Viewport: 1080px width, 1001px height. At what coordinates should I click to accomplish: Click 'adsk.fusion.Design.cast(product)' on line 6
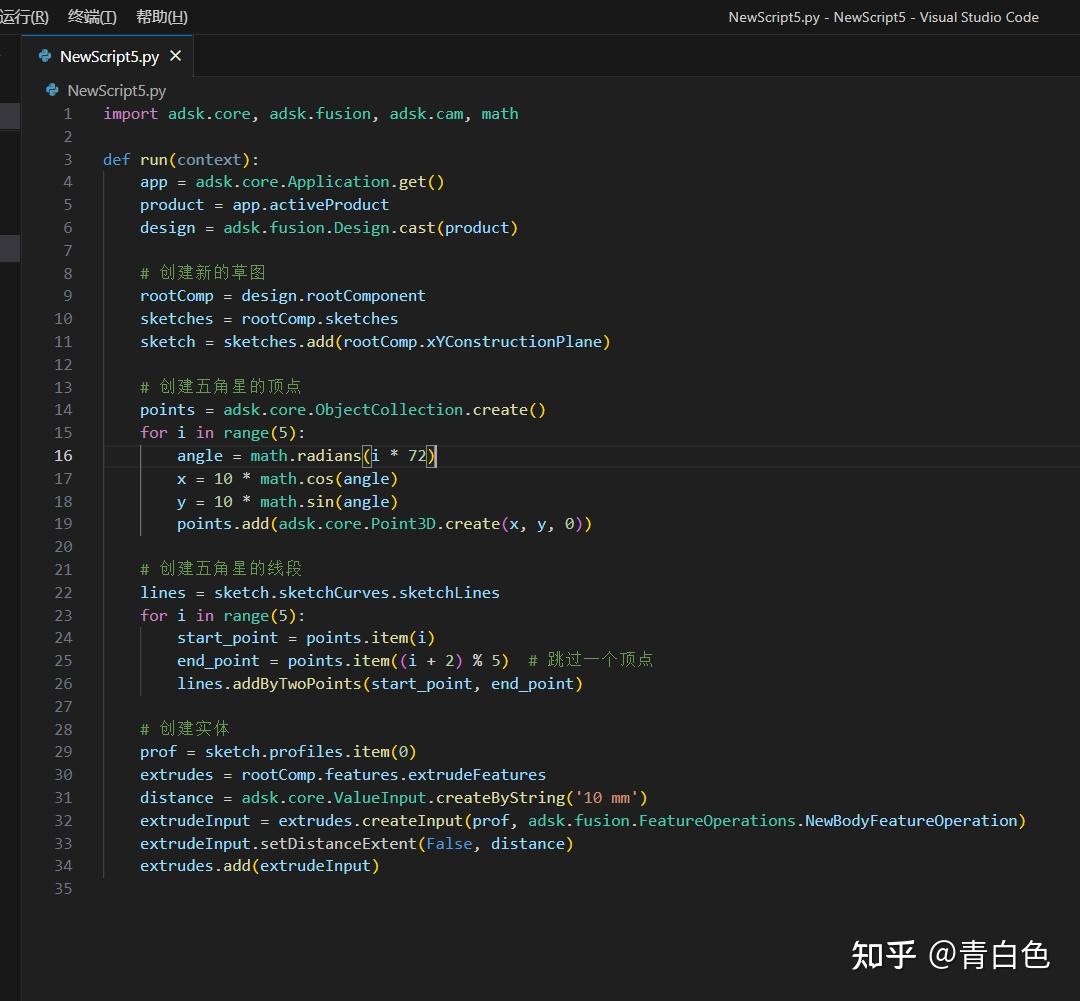coord(370,227)
